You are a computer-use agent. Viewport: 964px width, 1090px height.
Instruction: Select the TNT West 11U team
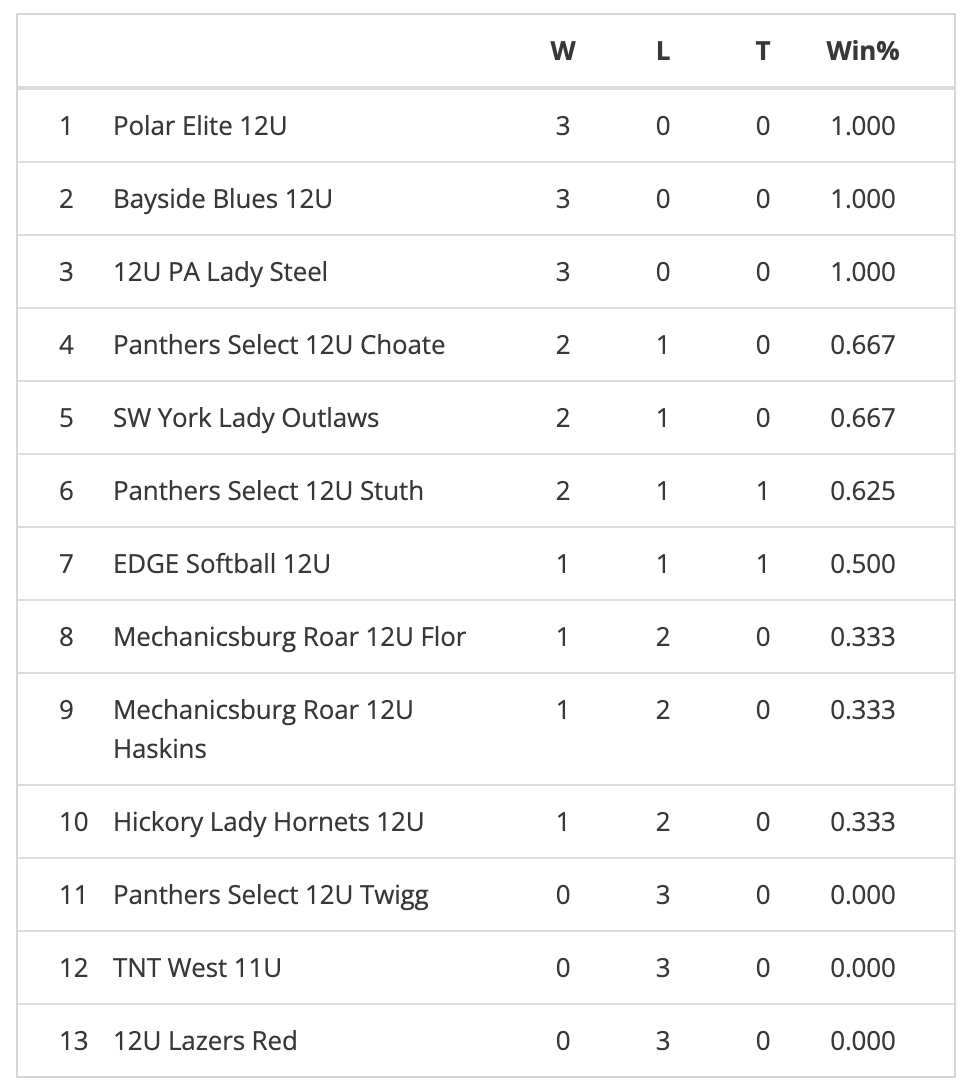click(197, 968)
